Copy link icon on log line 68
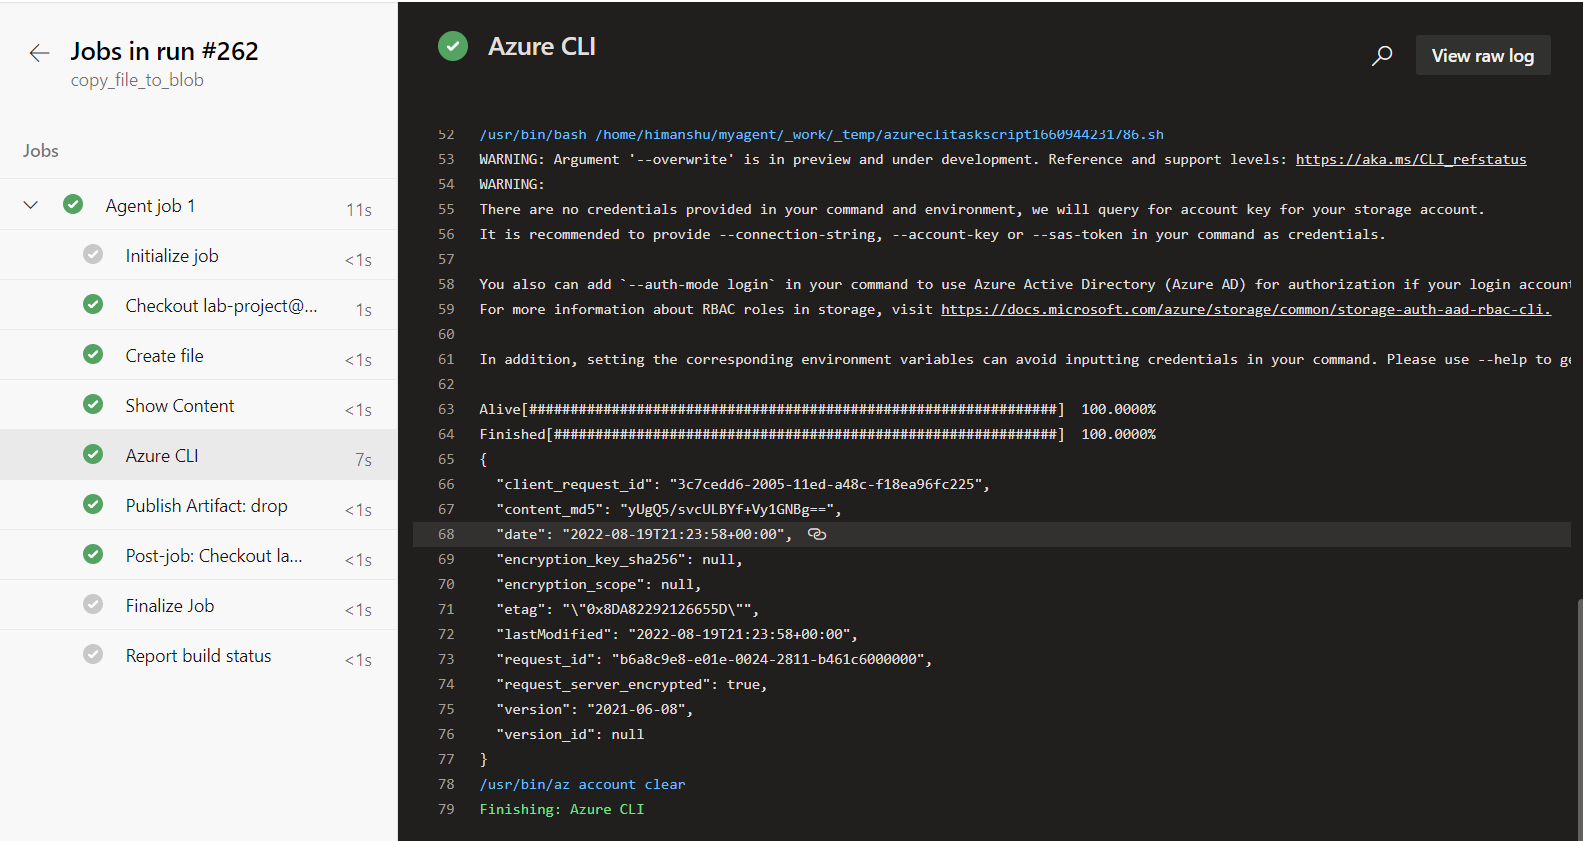Viewport: 1583px width, 841px height. (817, 534)
